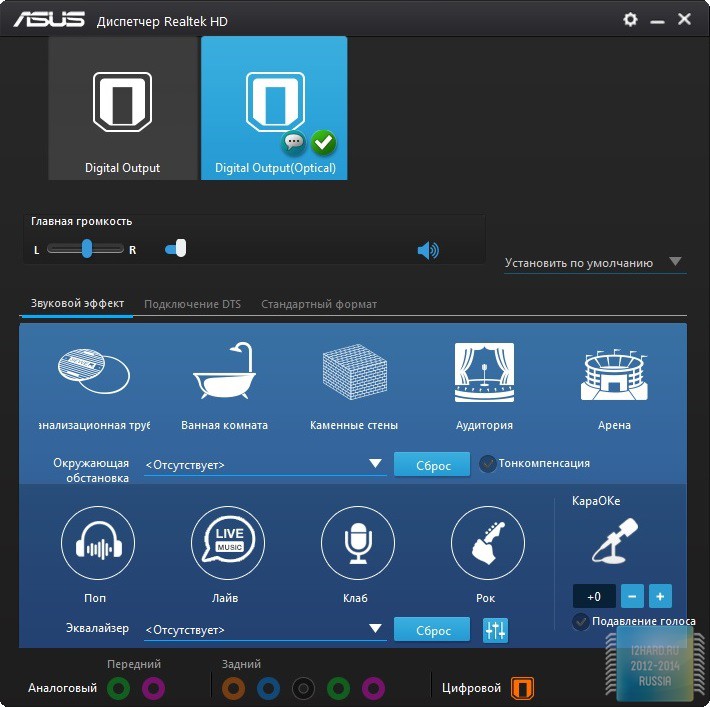Image resolution: width=710 pixels, height=707 pixels.
Task: Choose the 'Ванная комната' bathtub icon
Action: (225, 371)
